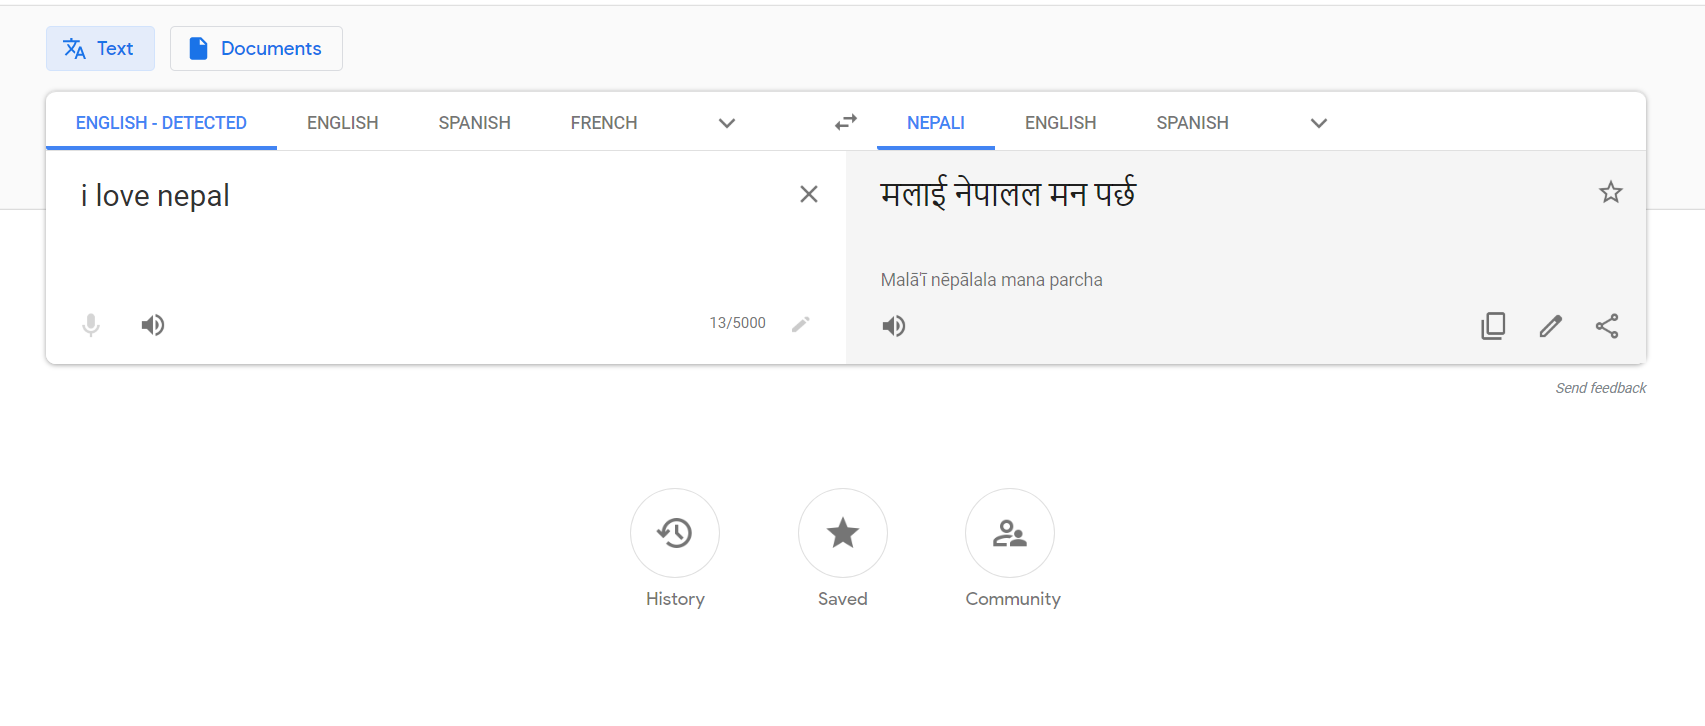Listen to Nepali translation speaker icon

894,326
